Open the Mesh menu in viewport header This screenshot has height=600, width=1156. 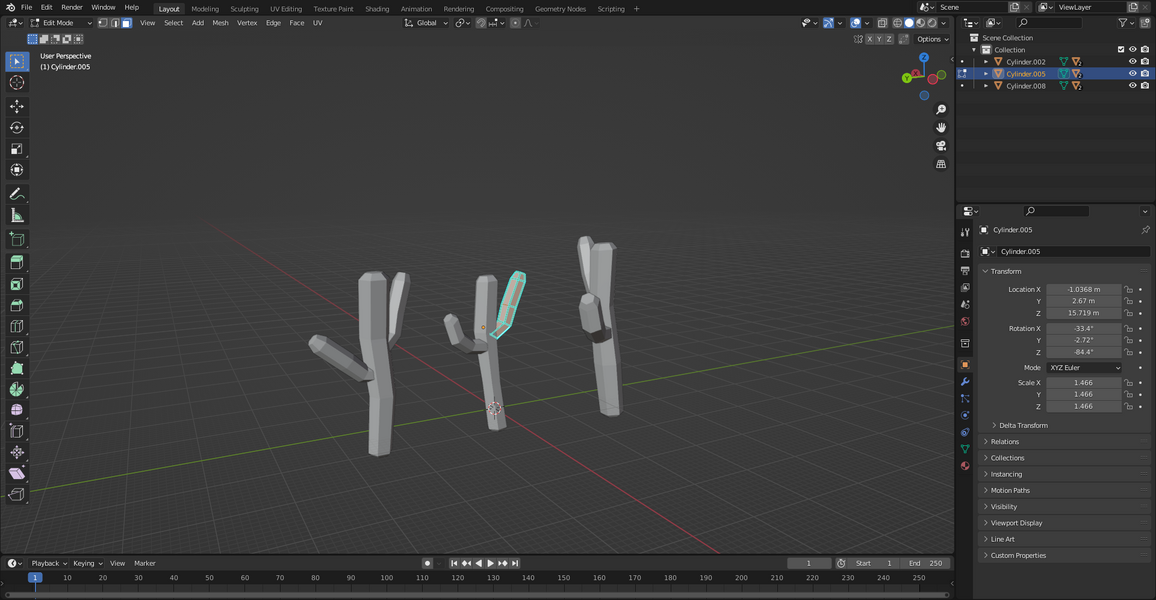220,23
